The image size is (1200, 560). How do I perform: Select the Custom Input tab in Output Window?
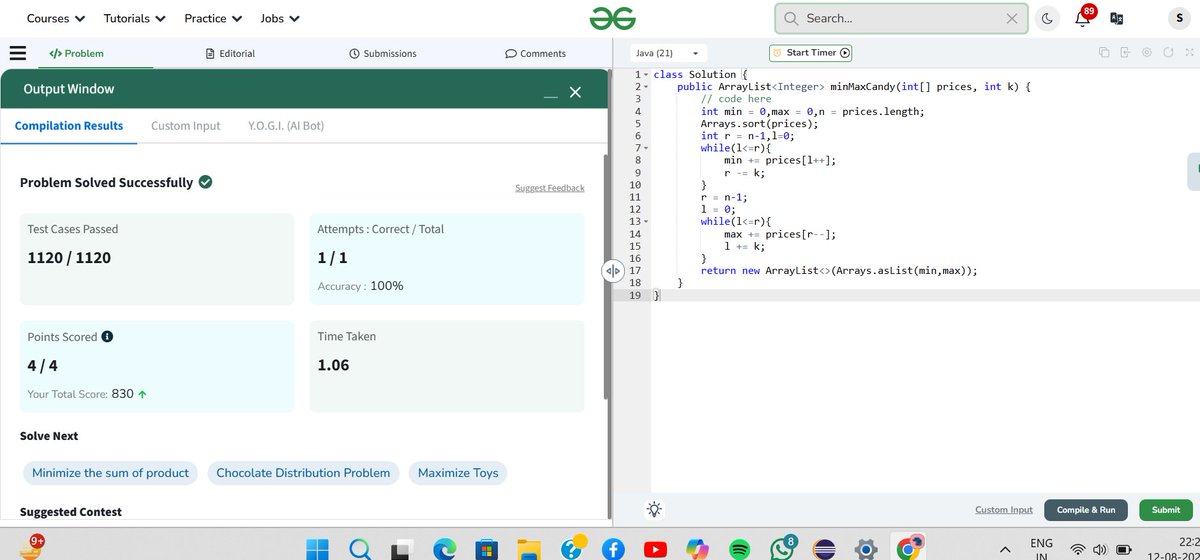click(186, 126)
